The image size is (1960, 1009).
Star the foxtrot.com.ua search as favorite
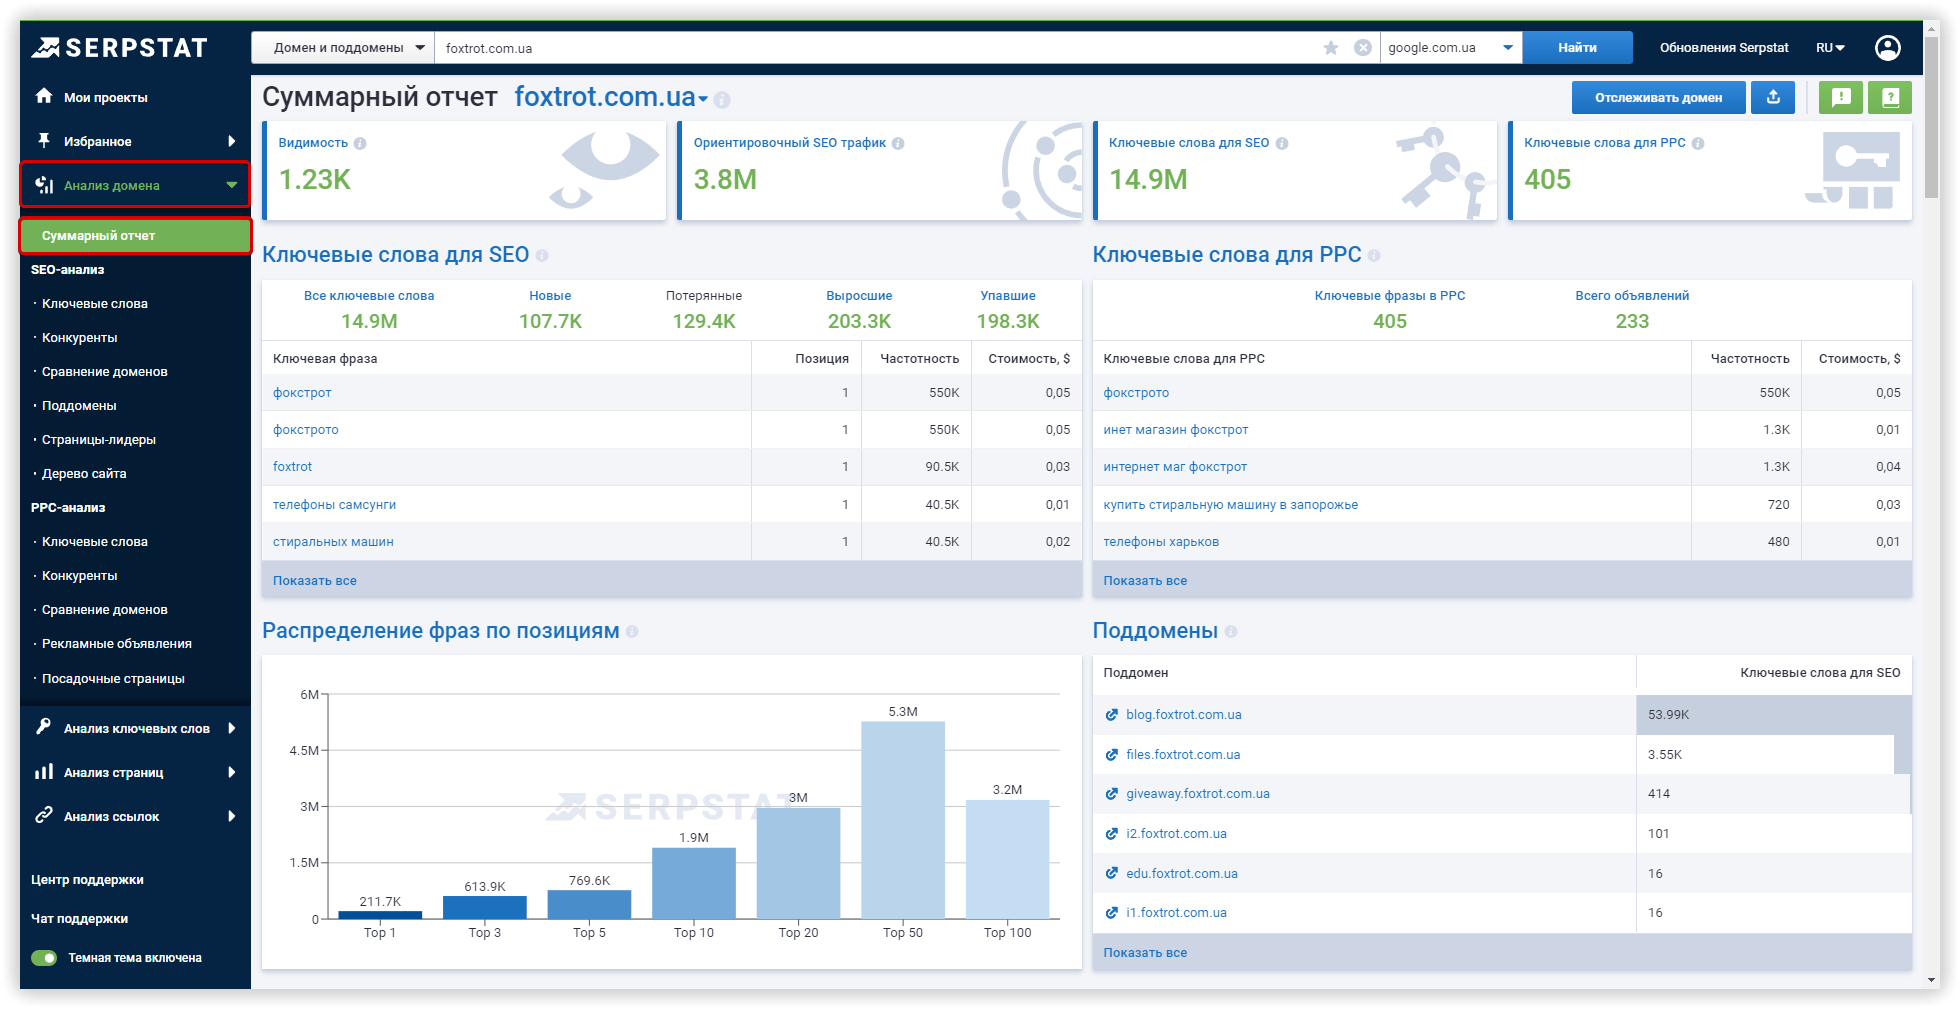(1331, 48)
